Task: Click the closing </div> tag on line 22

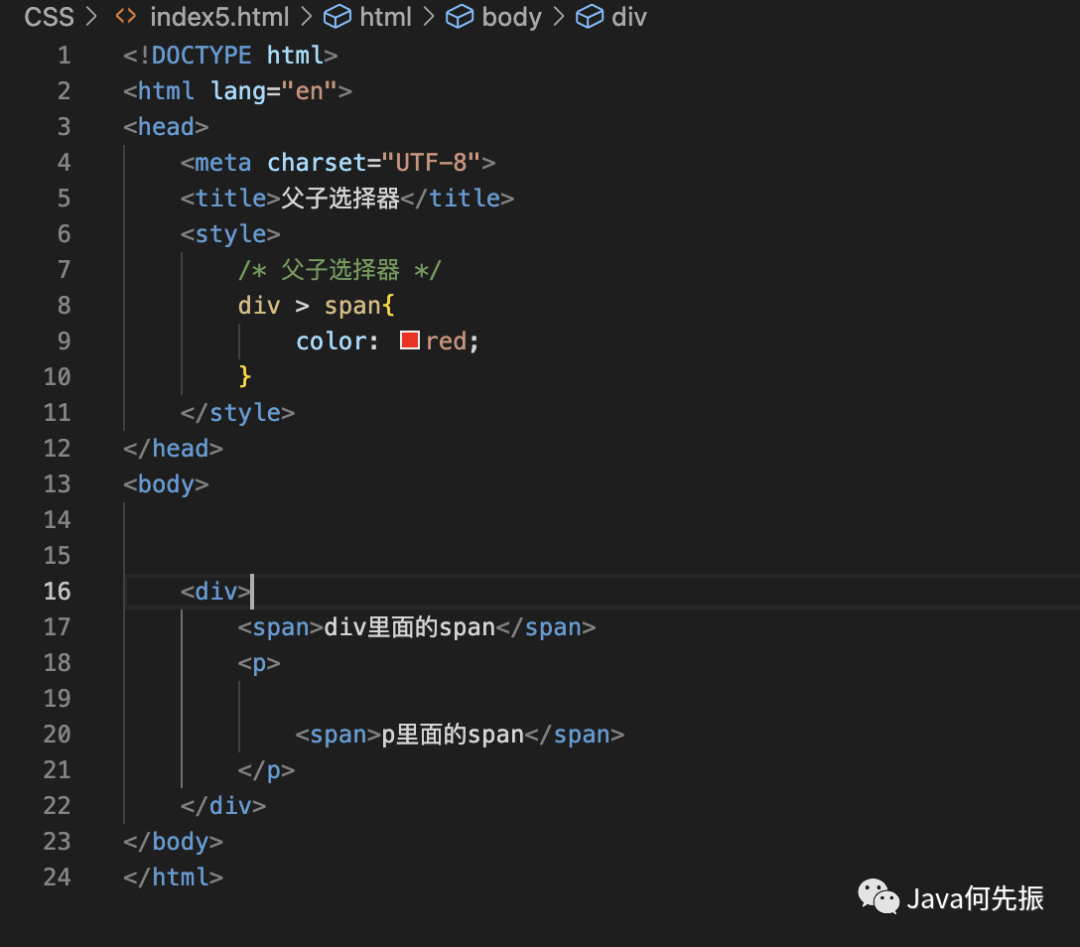Action: (223, 806)
